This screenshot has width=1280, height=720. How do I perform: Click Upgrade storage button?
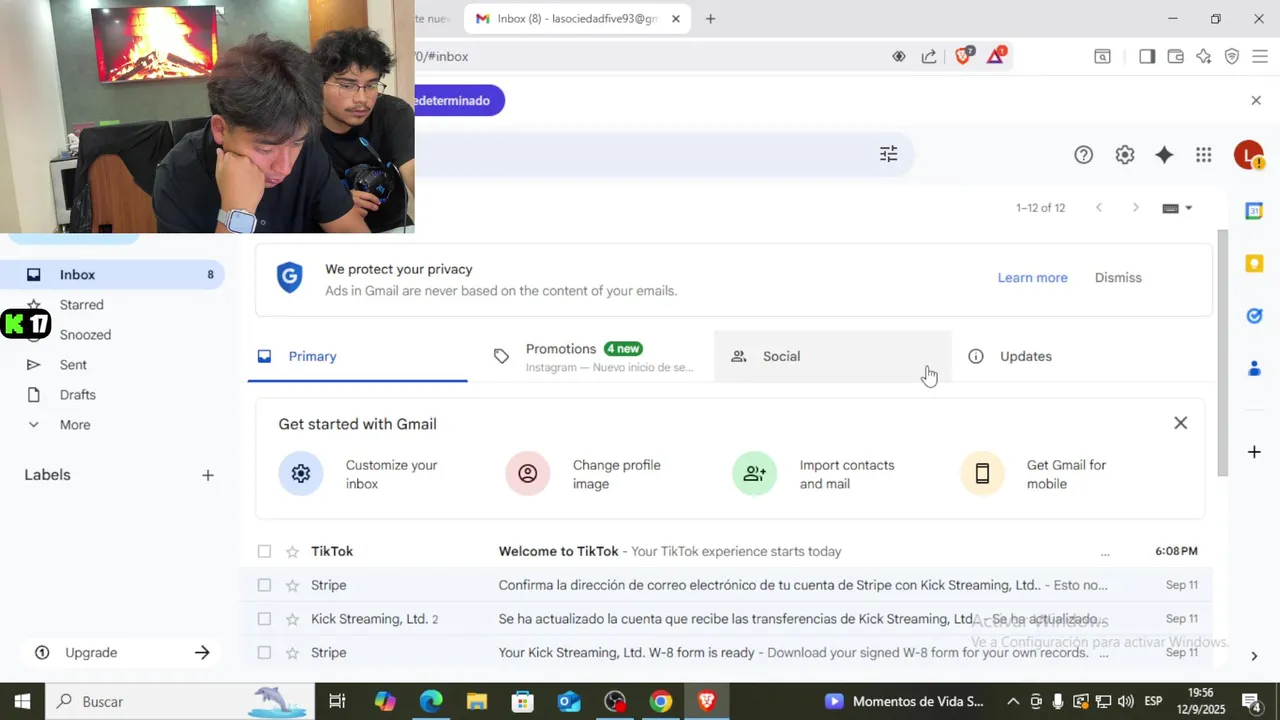[122, 653]
